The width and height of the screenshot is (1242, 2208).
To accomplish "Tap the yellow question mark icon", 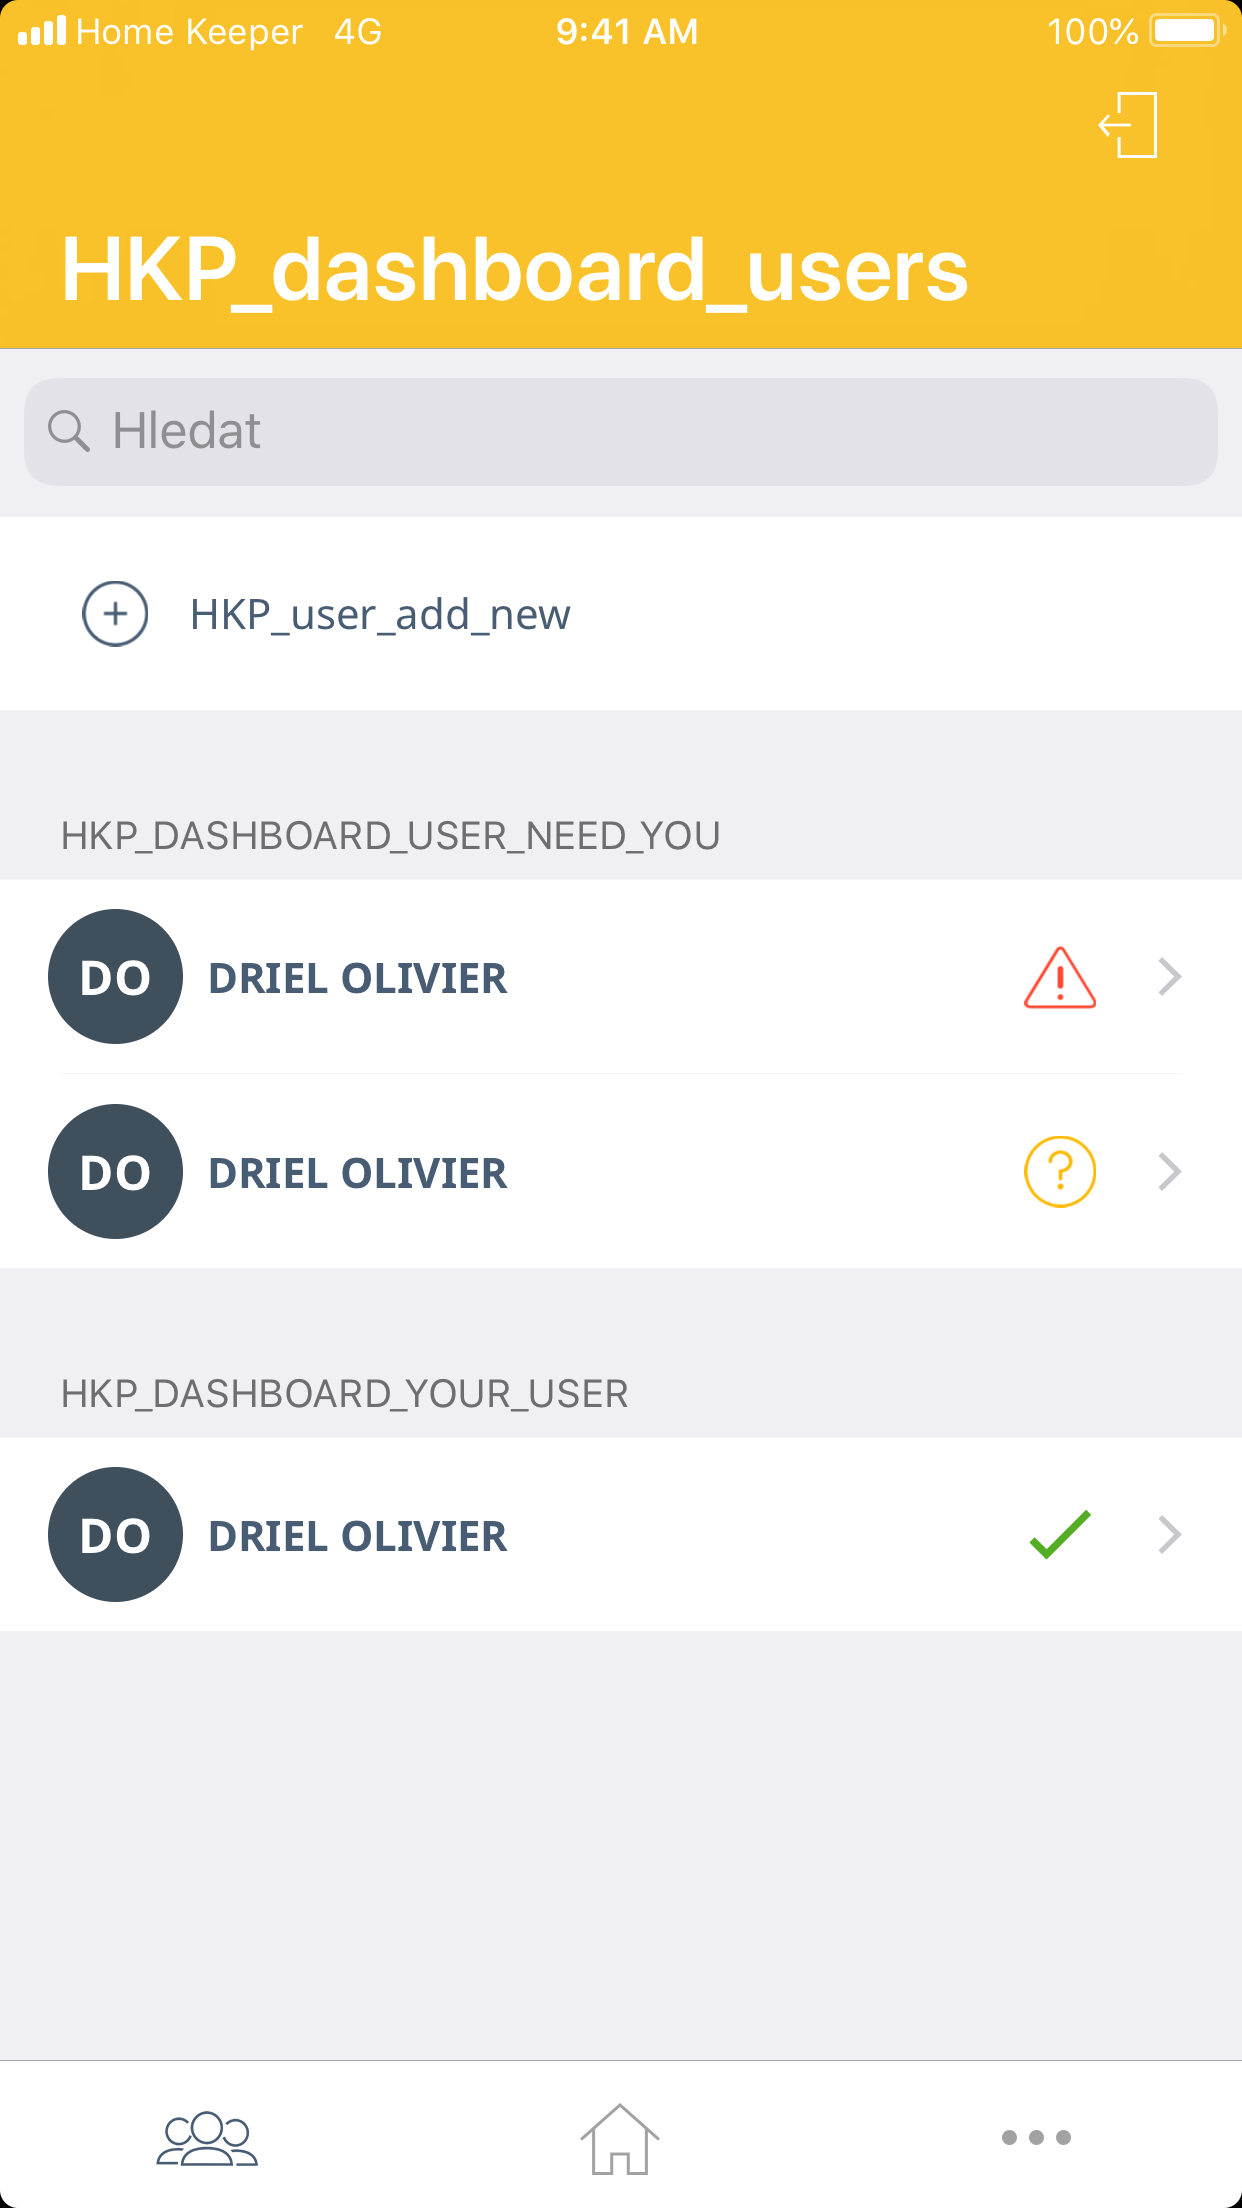I will click(x=1060, y=1172).
